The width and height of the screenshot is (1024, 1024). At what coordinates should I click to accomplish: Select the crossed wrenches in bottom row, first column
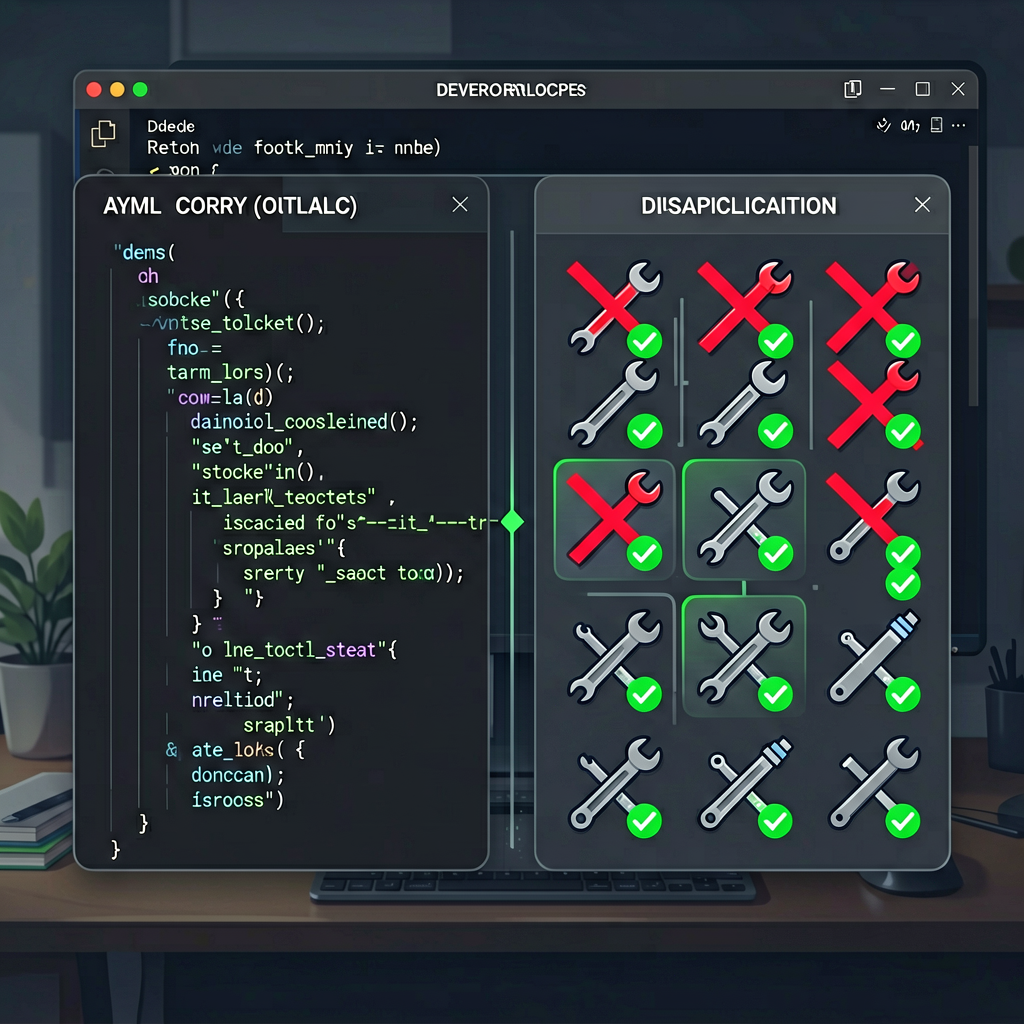(615, 786)
